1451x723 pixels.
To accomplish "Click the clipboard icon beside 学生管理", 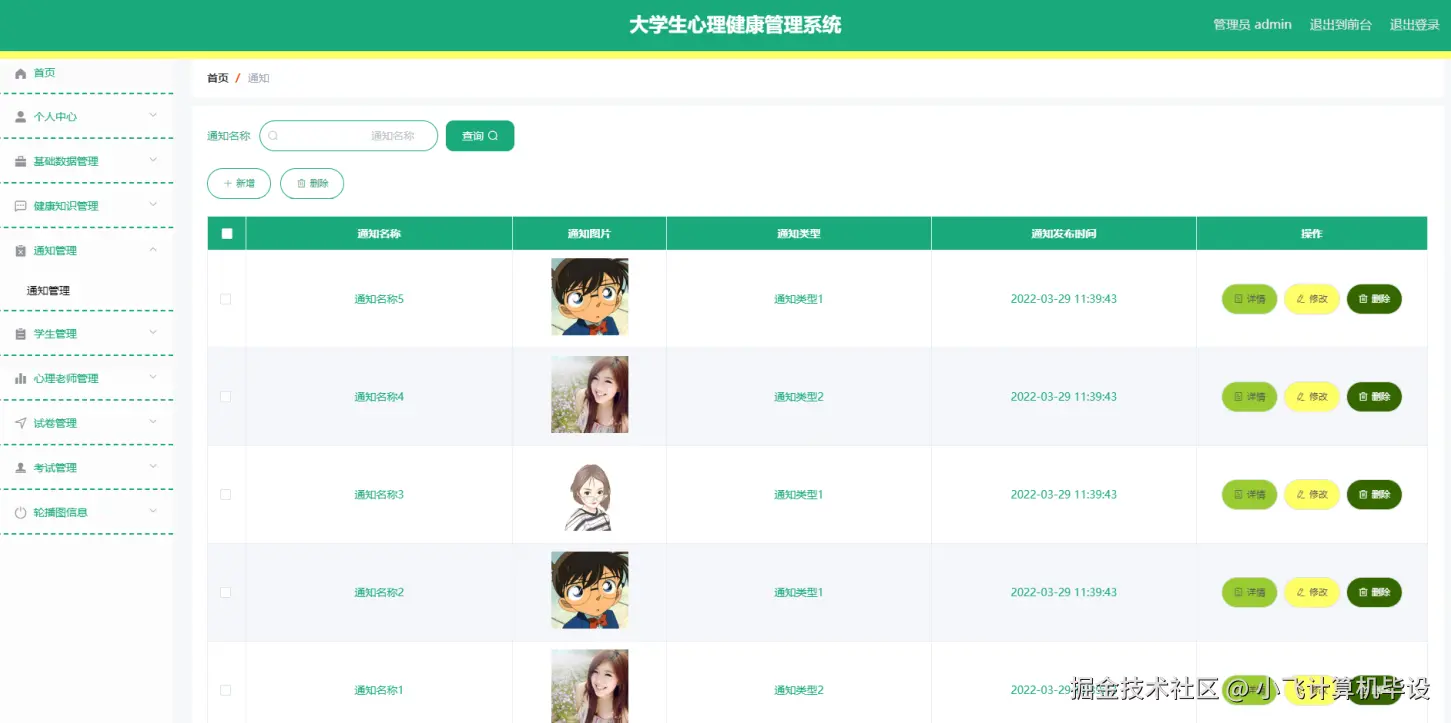I will [x=20, y=334].
